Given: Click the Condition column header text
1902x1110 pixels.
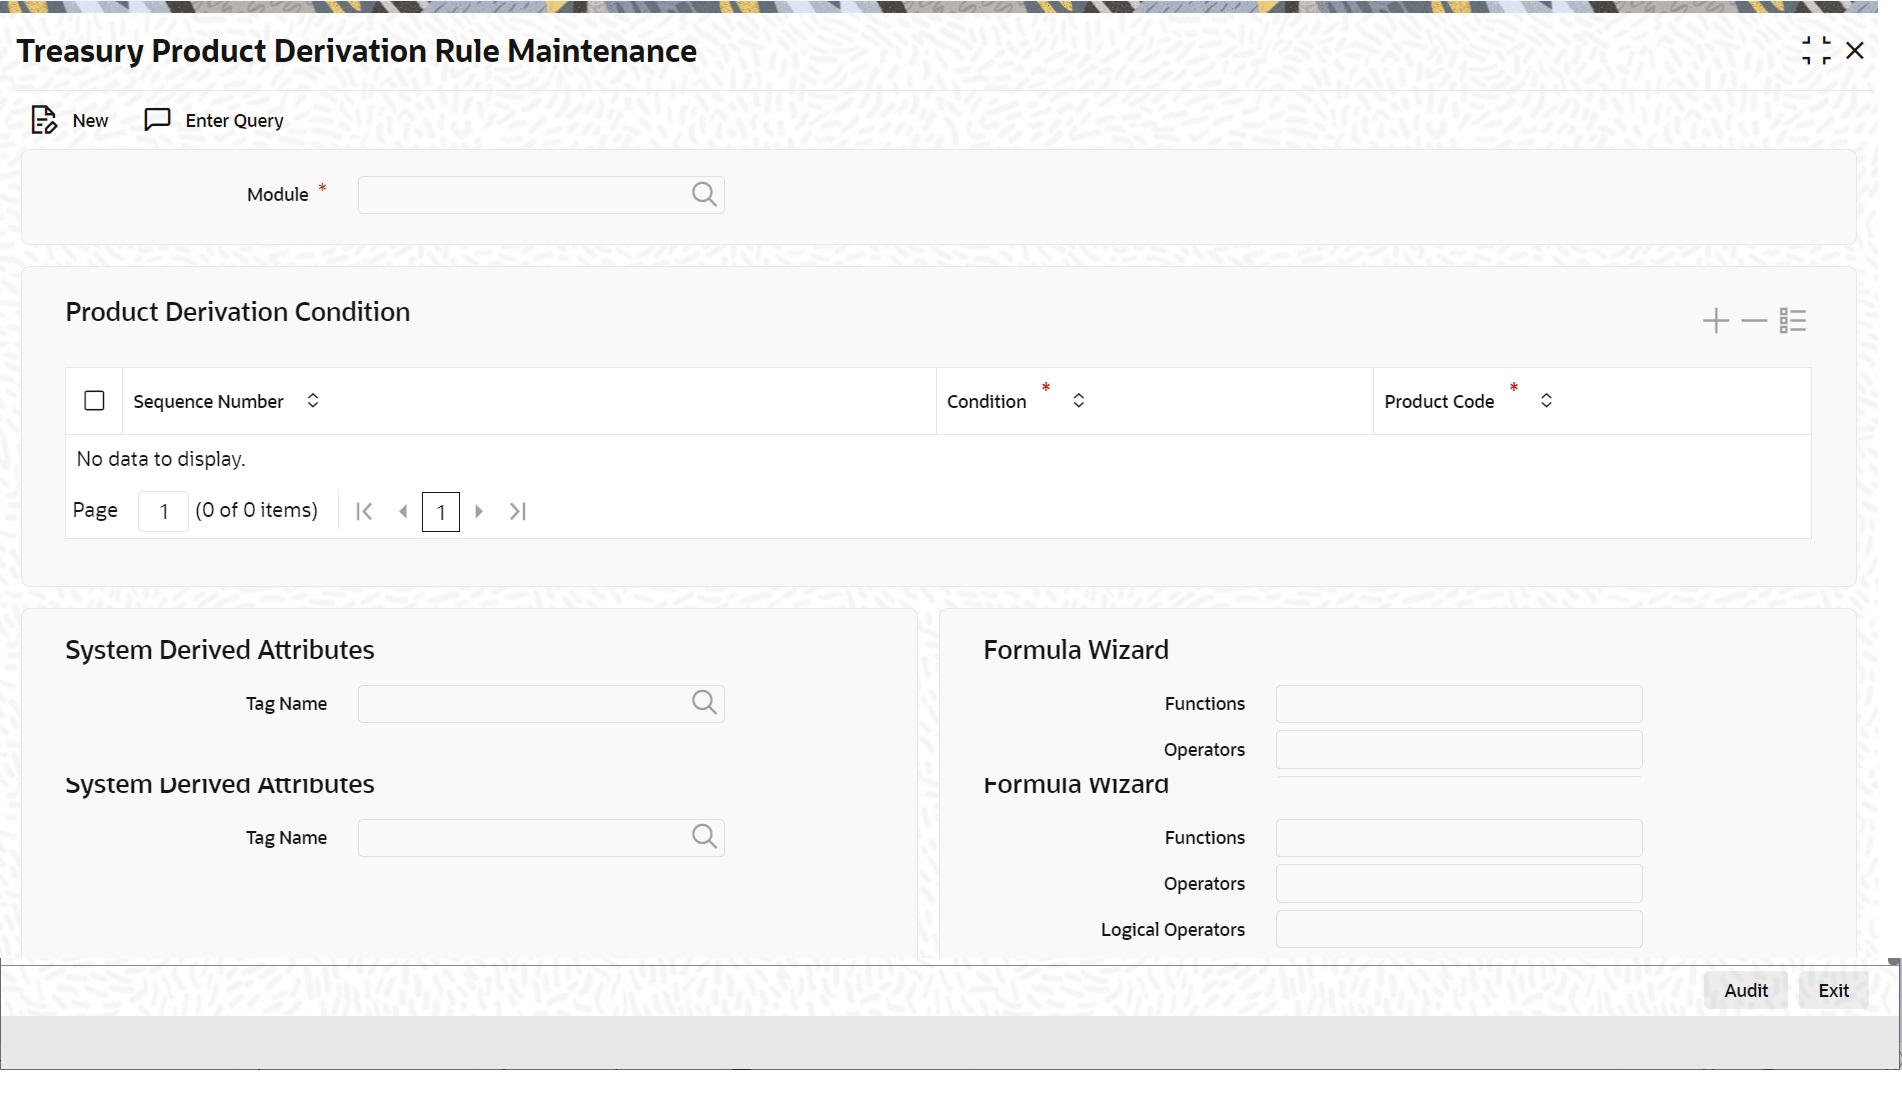Looking at the screenshot, I should 986,401.
